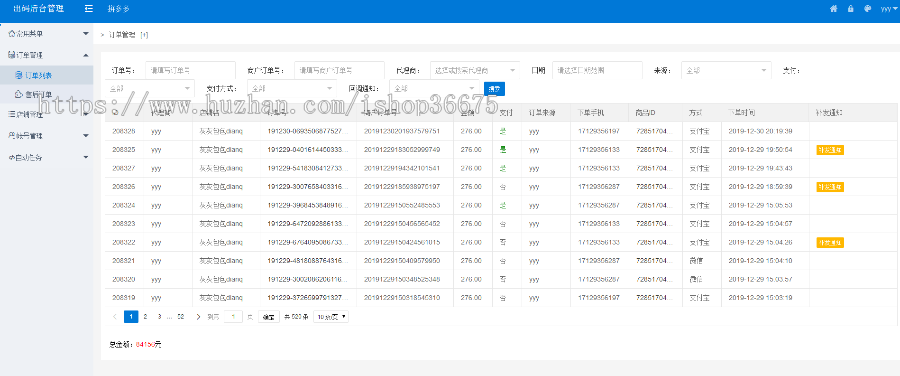Click the 订单管理 breadcrumb text
Screen dimensions: 900x376
(122, 34)
